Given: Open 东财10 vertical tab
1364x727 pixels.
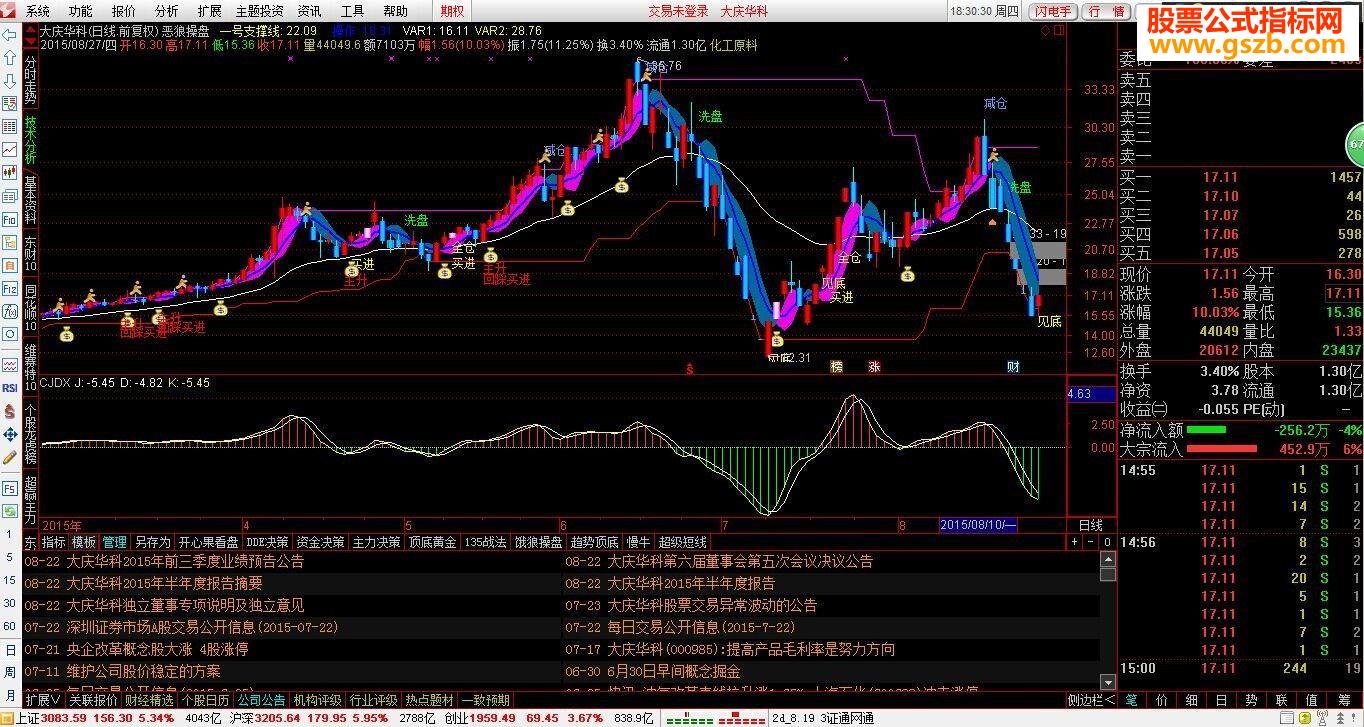Looking at the screenshot, I should click(30, 254).
